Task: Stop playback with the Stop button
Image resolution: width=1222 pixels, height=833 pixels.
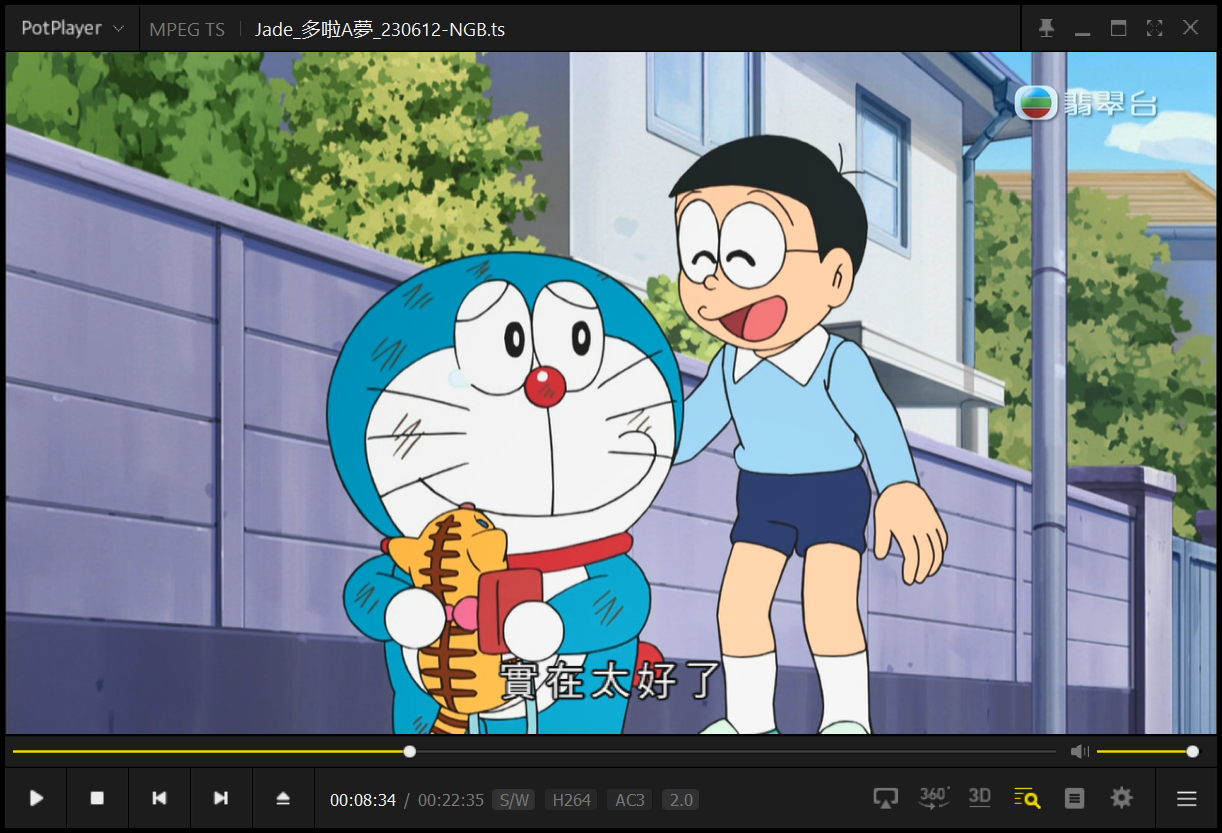Action: tap(97, 798)
